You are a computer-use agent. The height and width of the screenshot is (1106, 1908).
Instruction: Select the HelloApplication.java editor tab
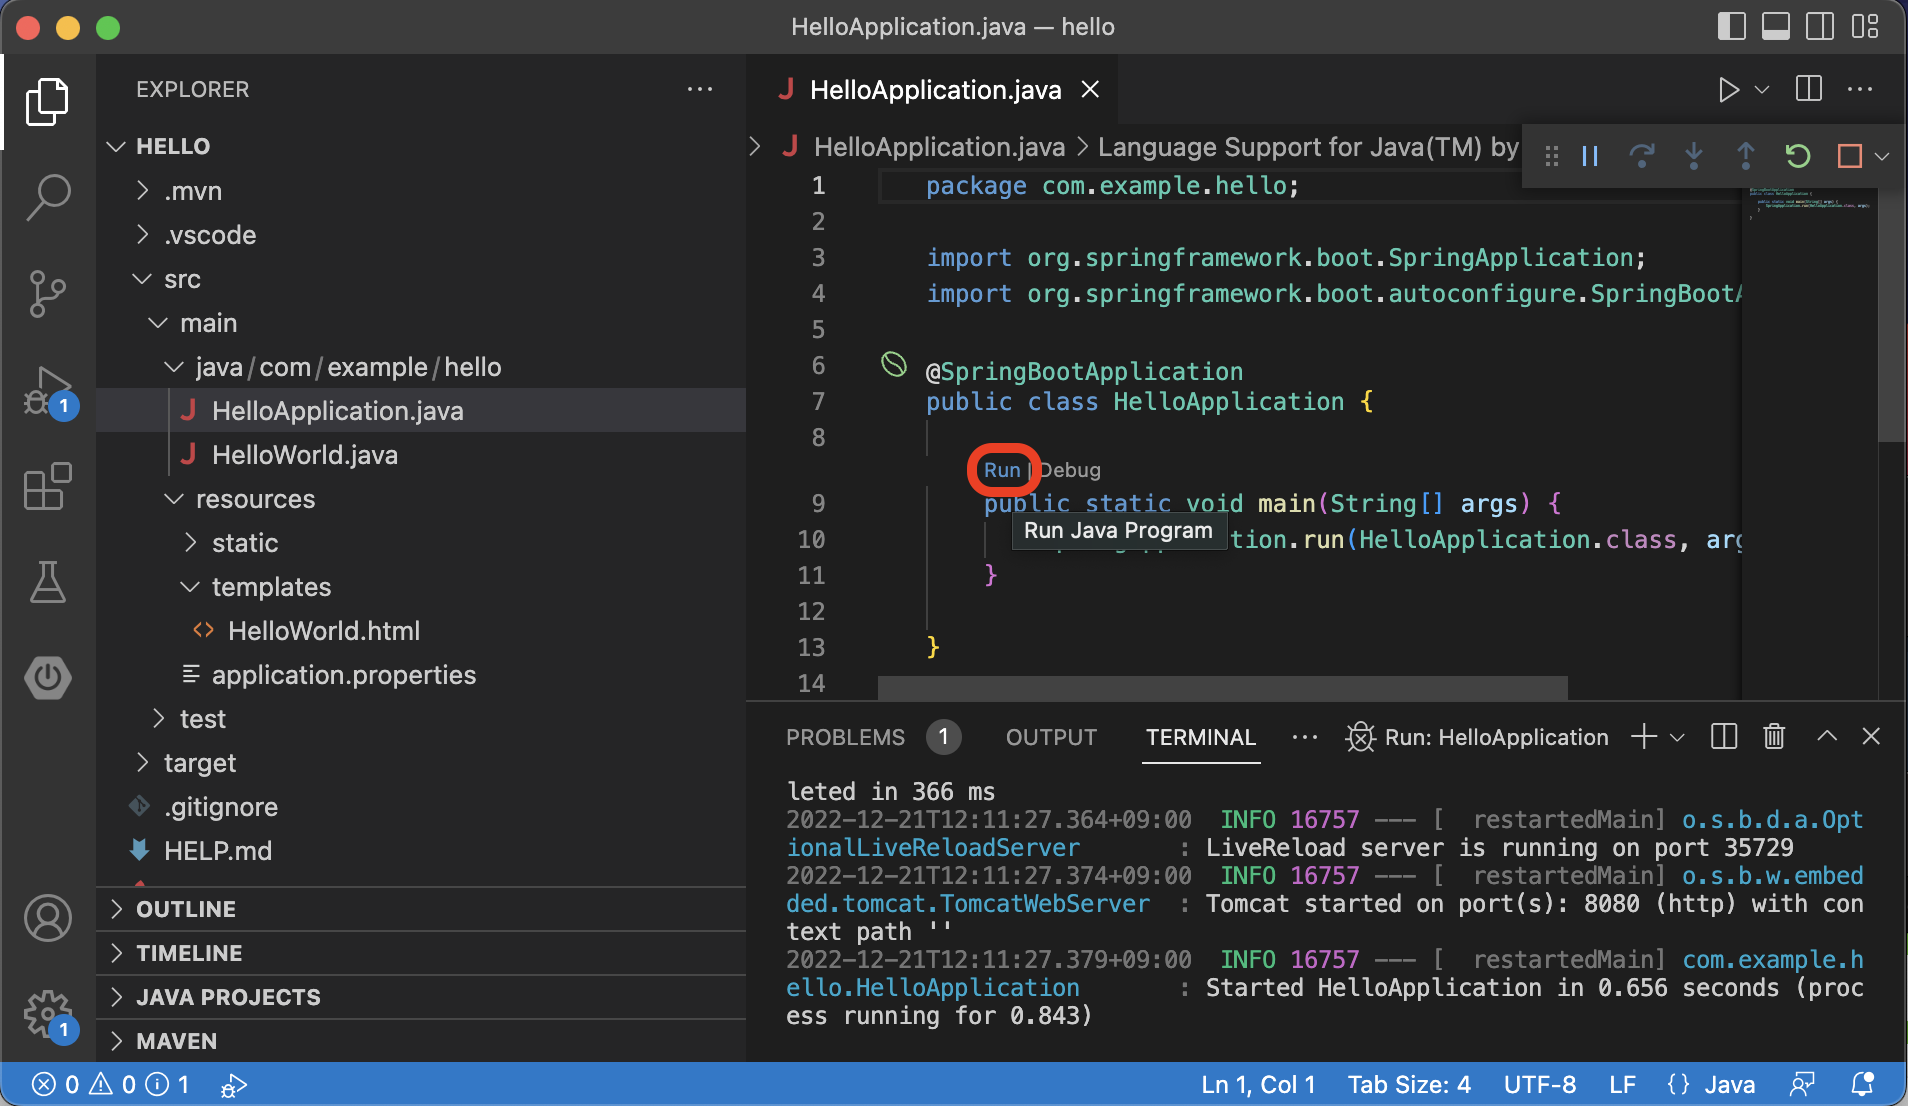934,90
